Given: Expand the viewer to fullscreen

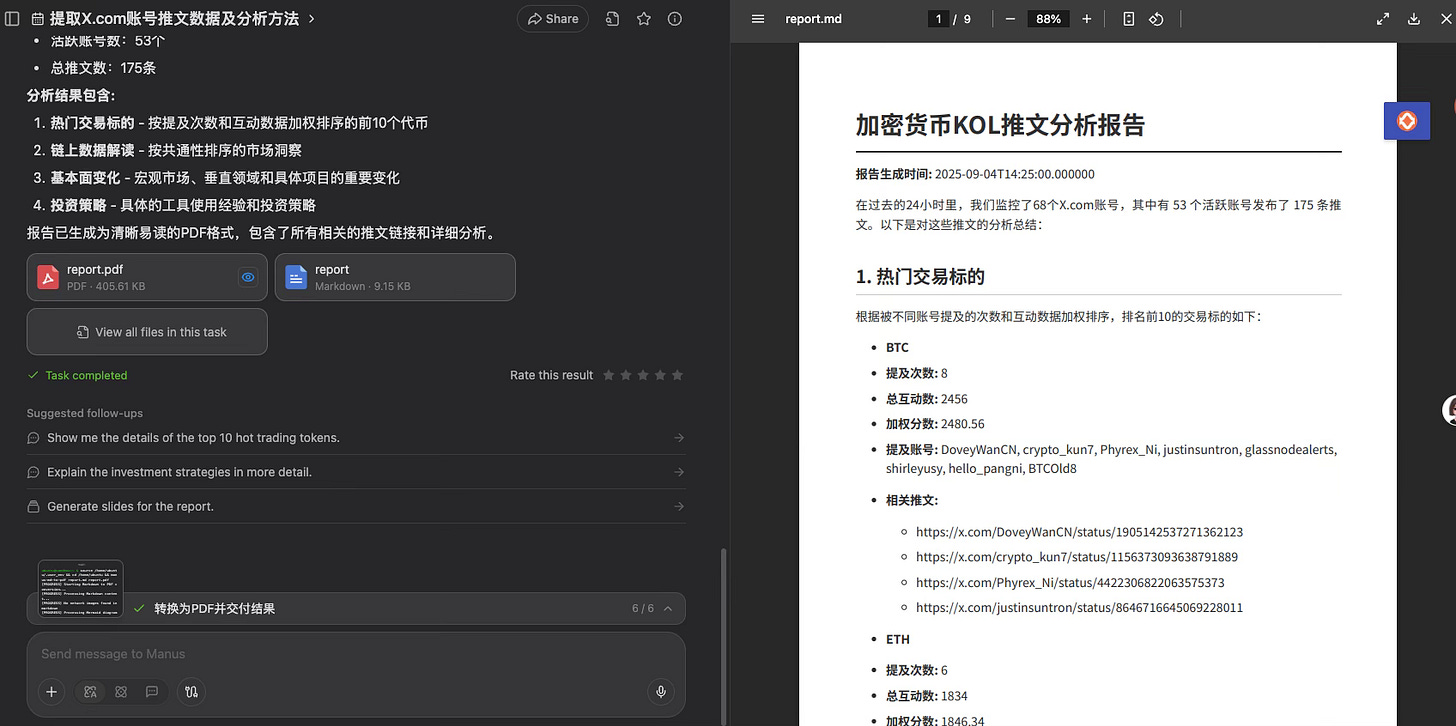Looking at the screenshot, I should 1383,19.
